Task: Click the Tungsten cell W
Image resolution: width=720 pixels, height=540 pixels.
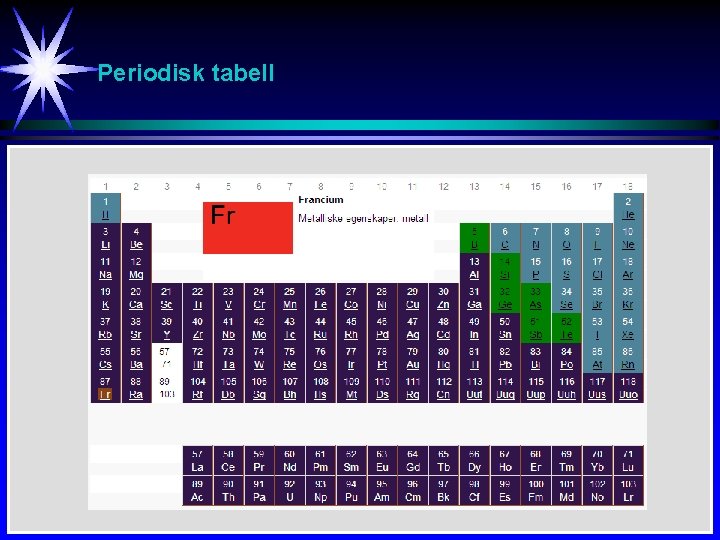Action: (259, 358)
